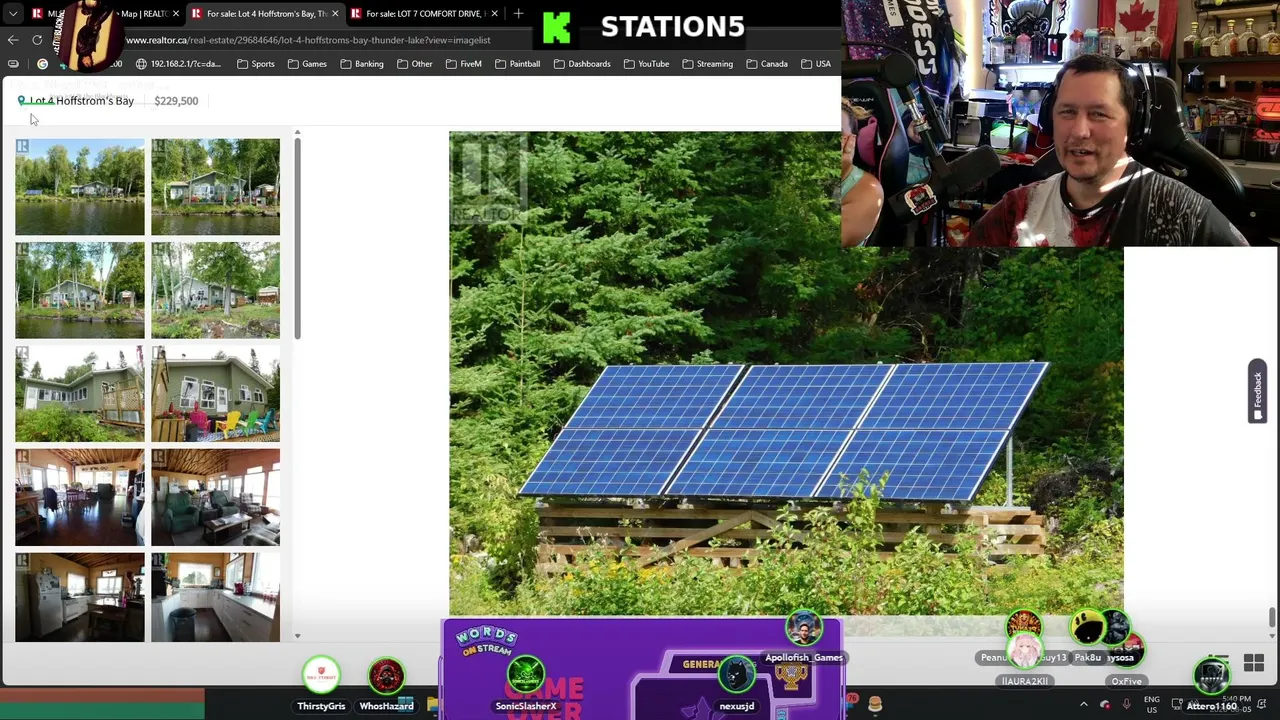Open the lawn and cottage thumbnail beside it

pos(215,187)
